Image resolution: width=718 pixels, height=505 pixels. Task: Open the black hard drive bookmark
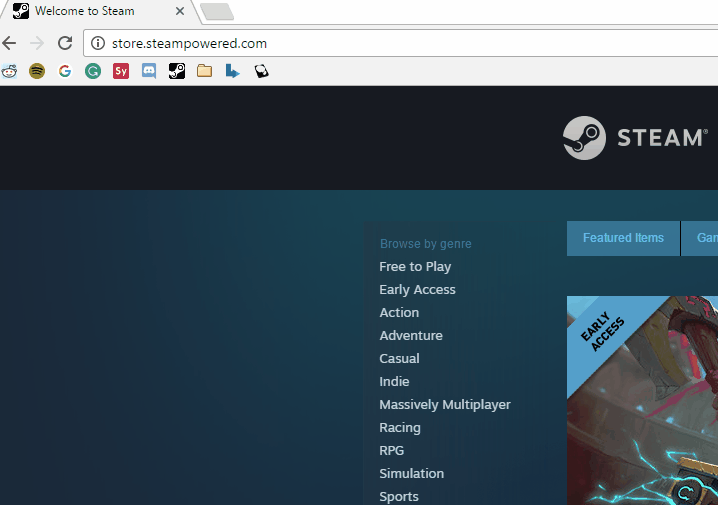[261, 71]
